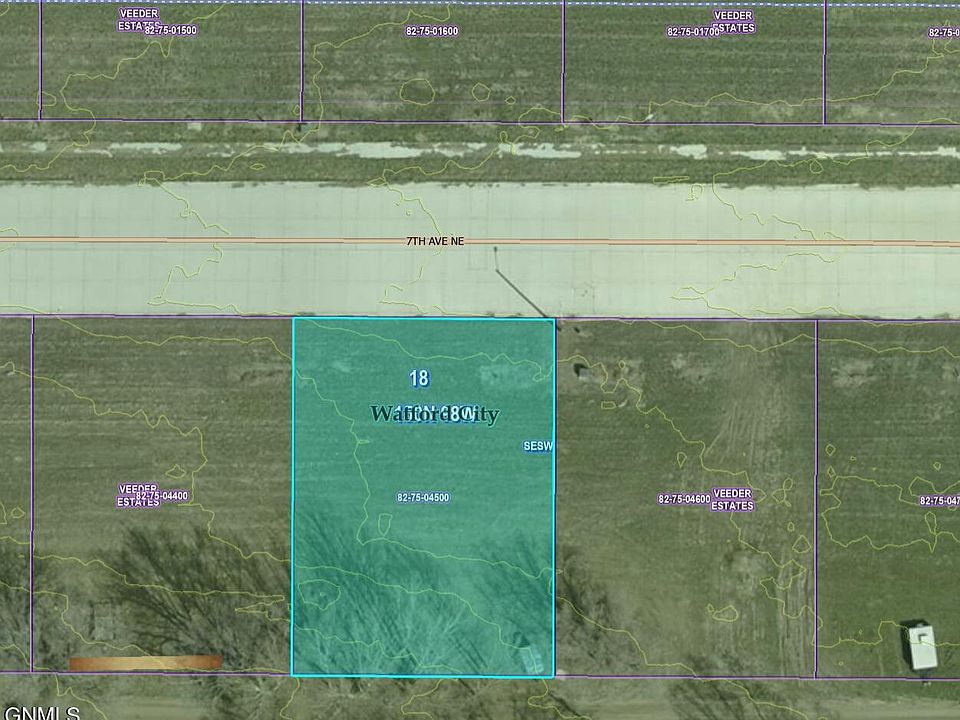Click the lot number 18 label
Viewport: 960px width, 720px height.
click(419, 378)
